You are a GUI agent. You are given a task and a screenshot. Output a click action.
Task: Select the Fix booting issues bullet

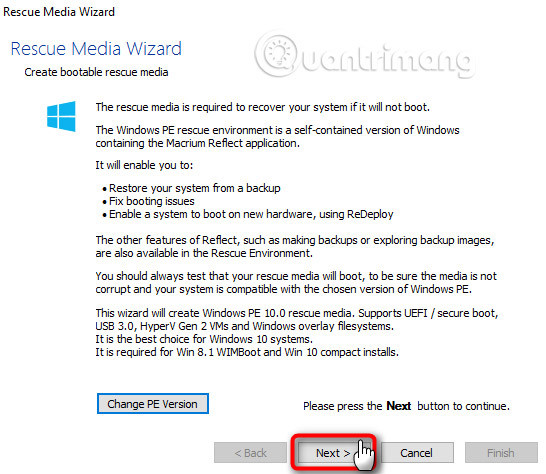(149, 201)
